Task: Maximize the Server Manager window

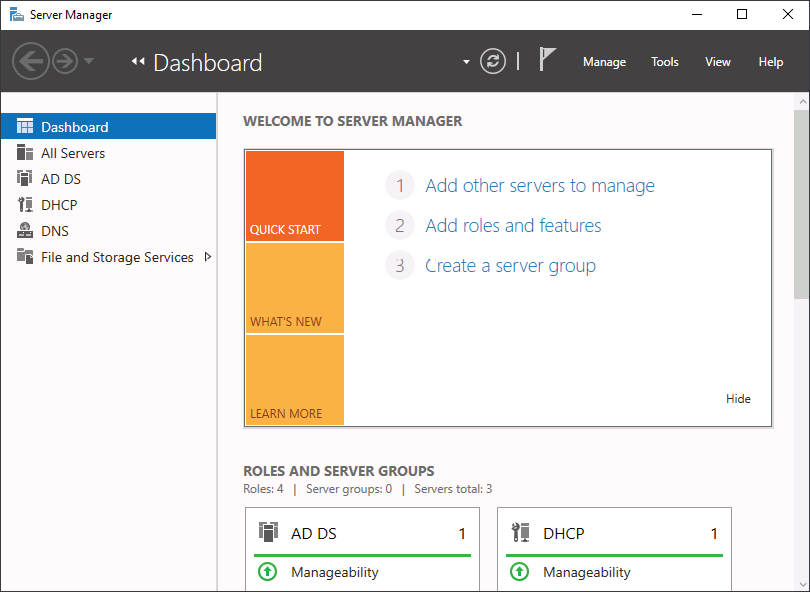Action: 742,14
